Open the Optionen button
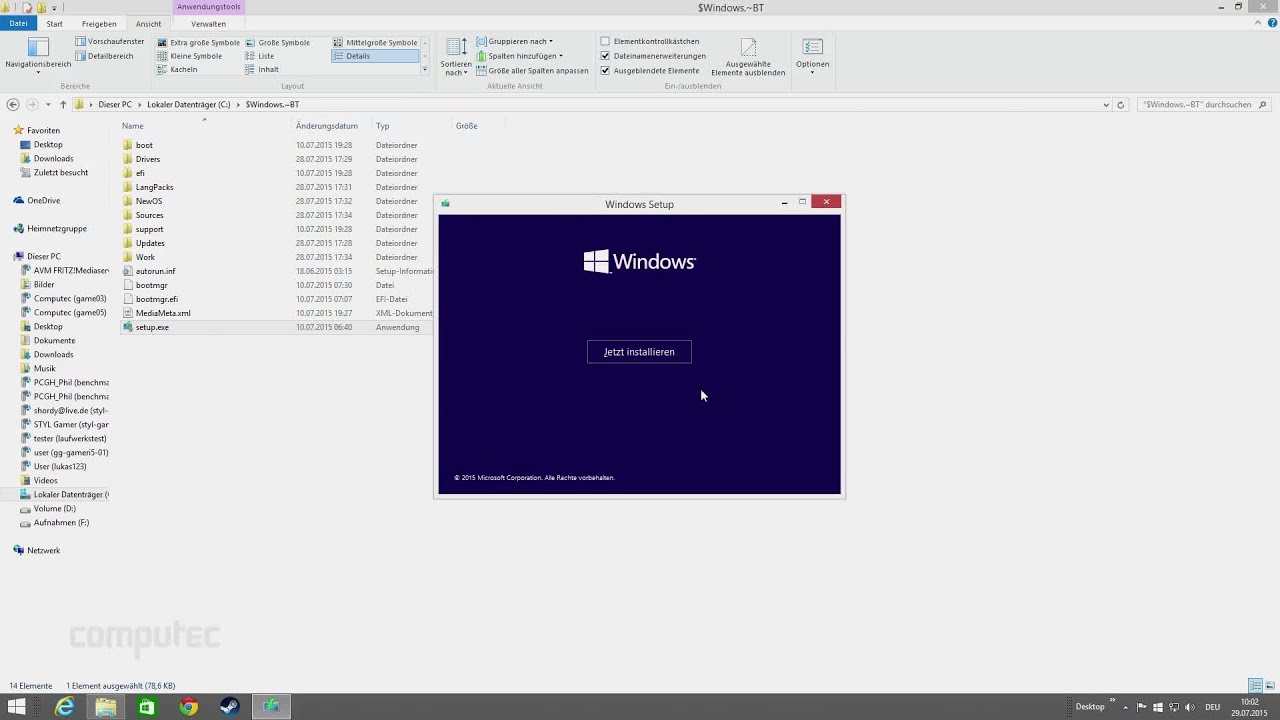The image size is (1280, 720). (812, 56)
